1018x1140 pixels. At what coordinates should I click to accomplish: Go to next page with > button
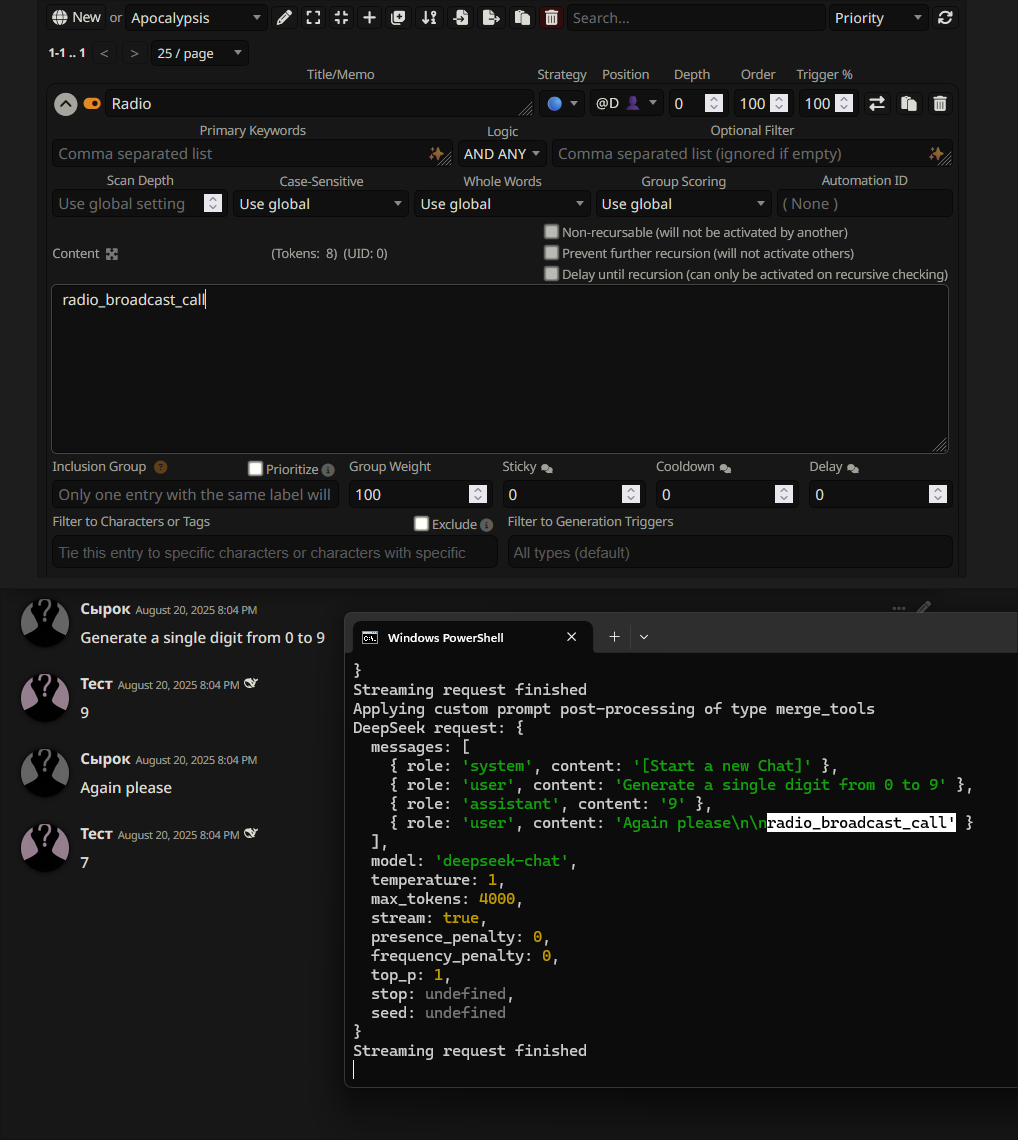tap(134, 53)
